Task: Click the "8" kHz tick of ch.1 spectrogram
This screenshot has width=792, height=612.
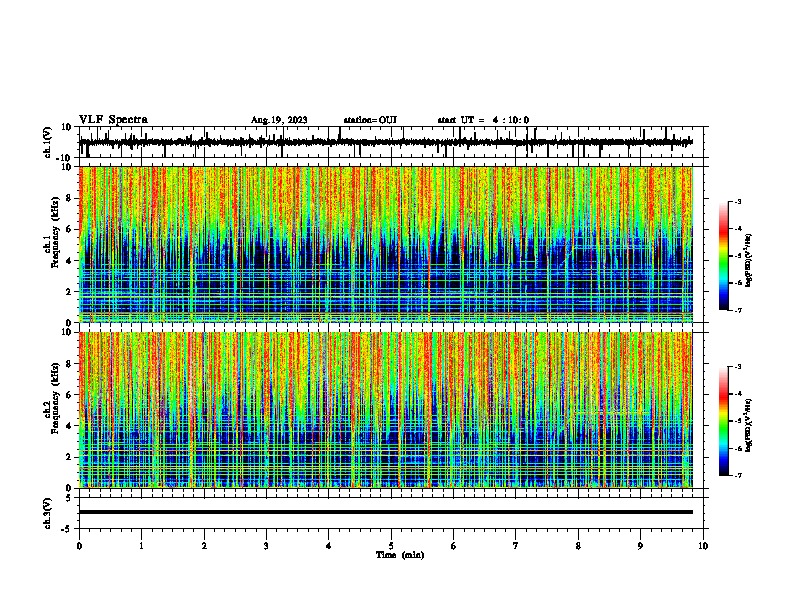Action: [70, 198]
